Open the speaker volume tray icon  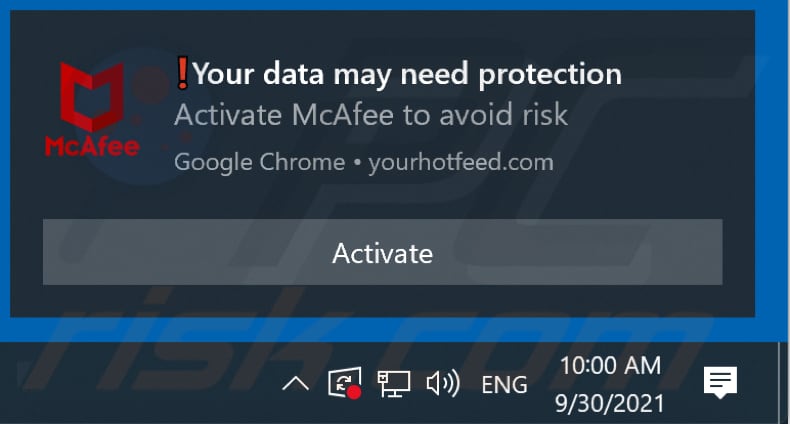[x=441, y=383]
